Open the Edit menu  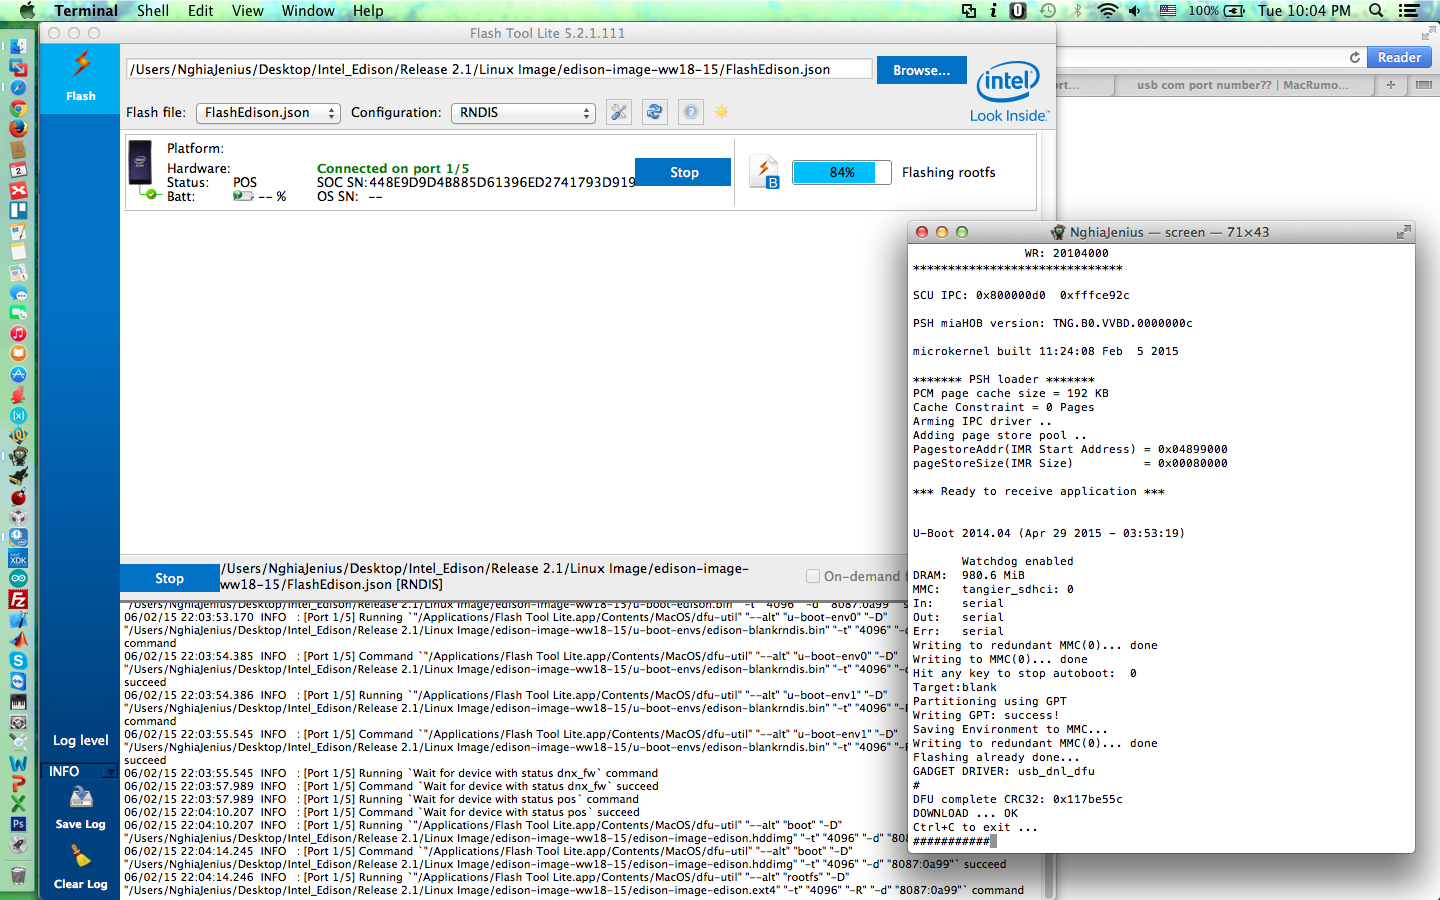(201, 11)
